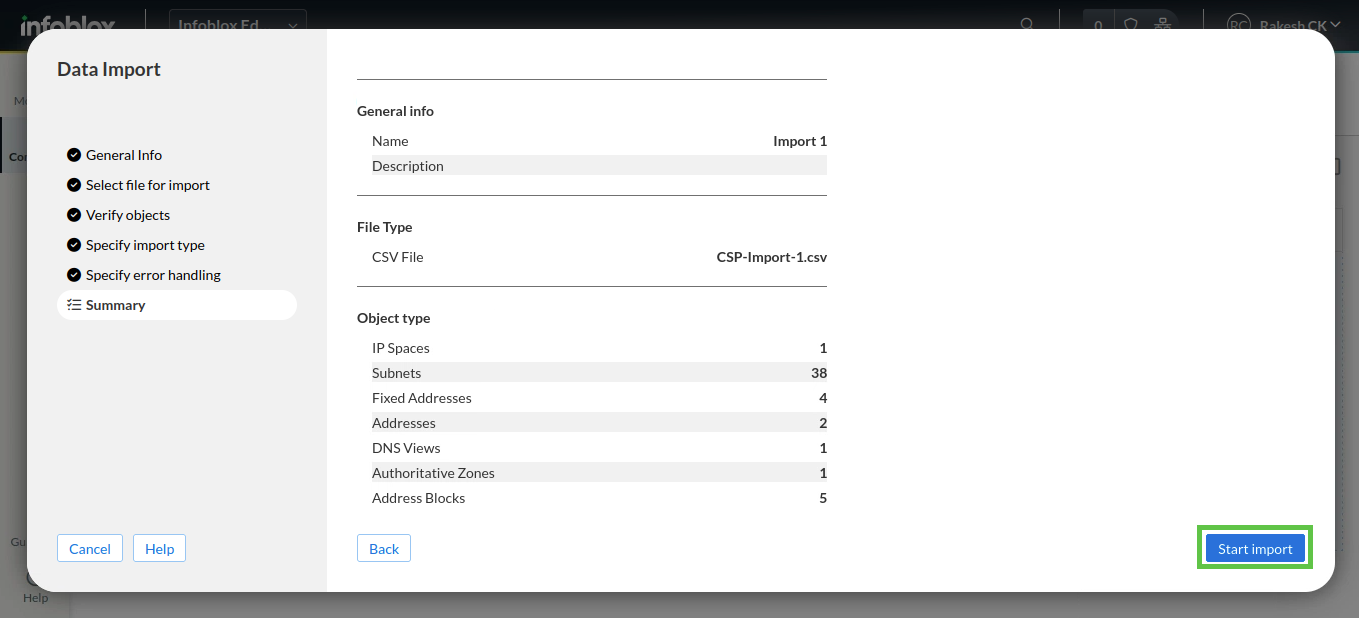Expand the Rakesh CK user menu chevron
The height and width of the screenshot is (618, 1359).
[x=1336, y=24]
